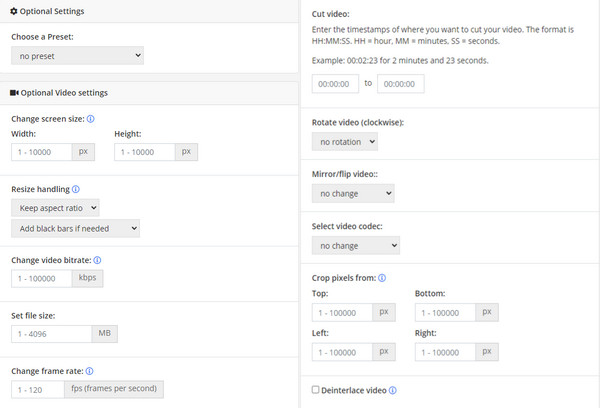Click info icon beside Resize handling
600x408 pixels.
coord(76,189)
